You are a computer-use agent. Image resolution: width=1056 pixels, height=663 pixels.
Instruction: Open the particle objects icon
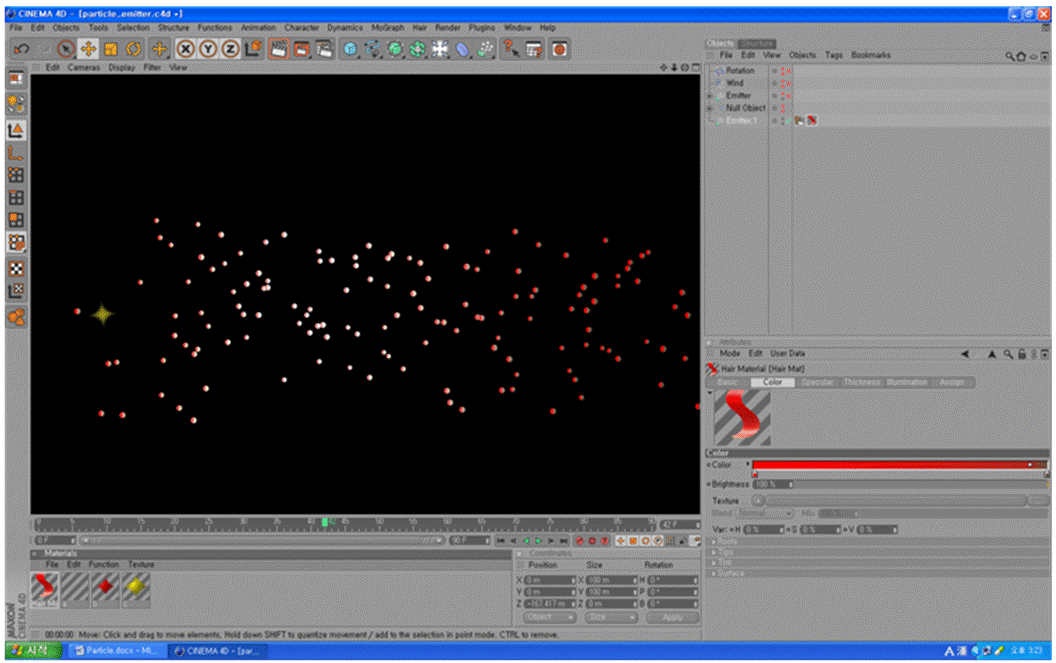coord(485,49)
